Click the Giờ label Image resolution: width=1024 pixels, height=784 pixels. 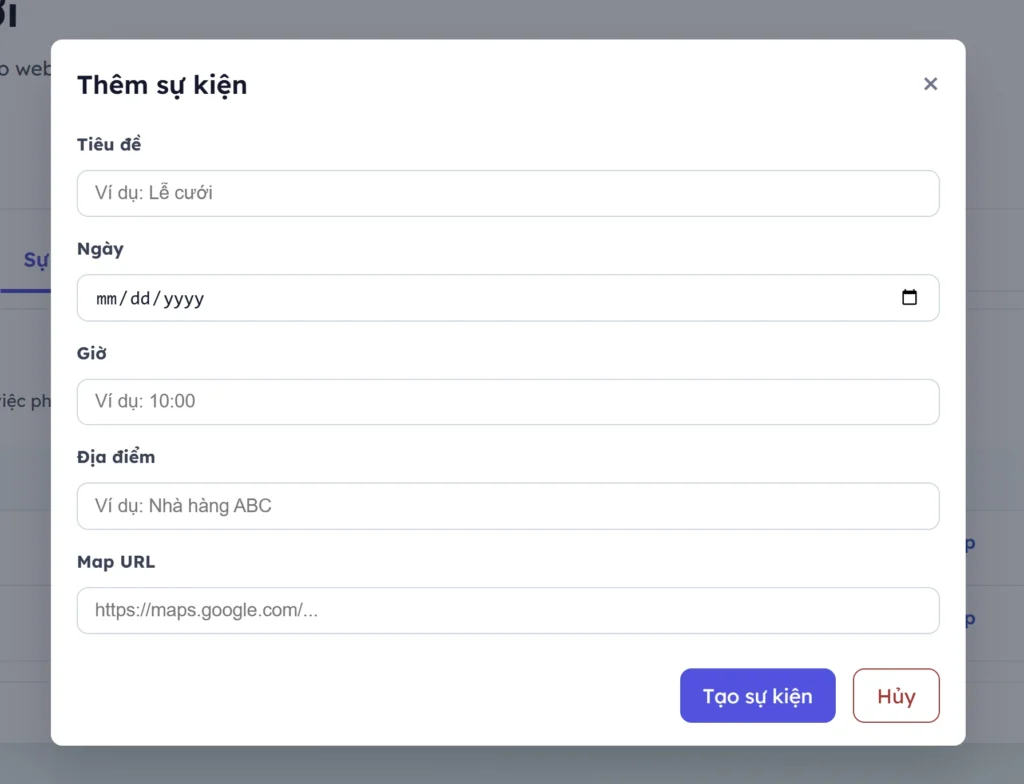[92, 353]
